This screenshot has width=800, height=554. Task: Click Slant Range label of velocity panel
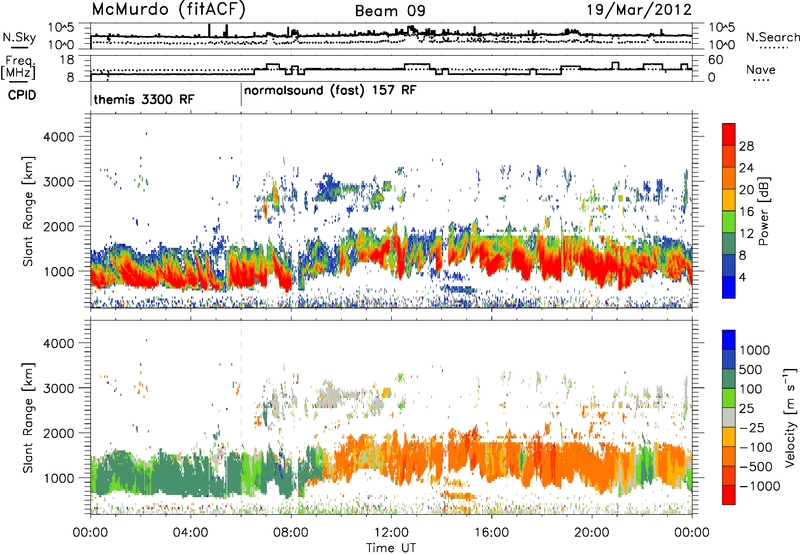tap(28, 418)
